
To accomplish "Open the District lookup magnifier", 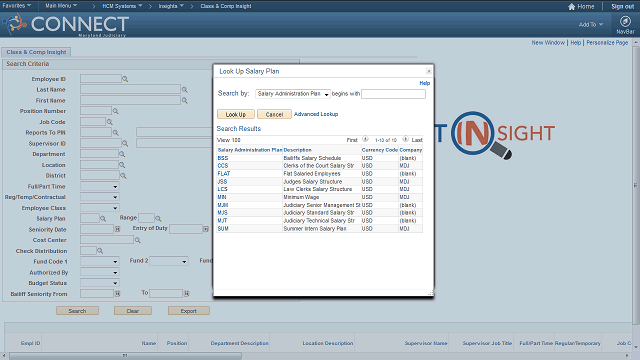I will click(x=123, y=176).
